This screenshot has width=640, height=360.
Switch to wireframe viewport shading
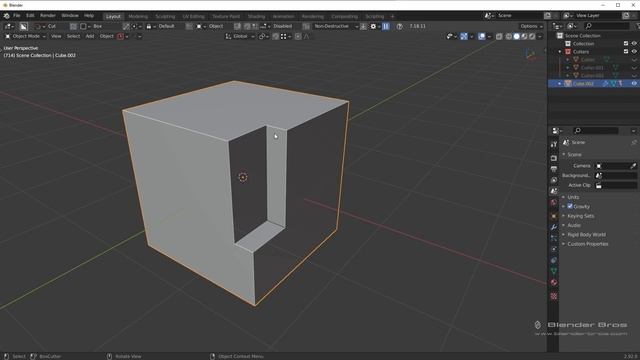pyautogui.click(x=509, y=36)
